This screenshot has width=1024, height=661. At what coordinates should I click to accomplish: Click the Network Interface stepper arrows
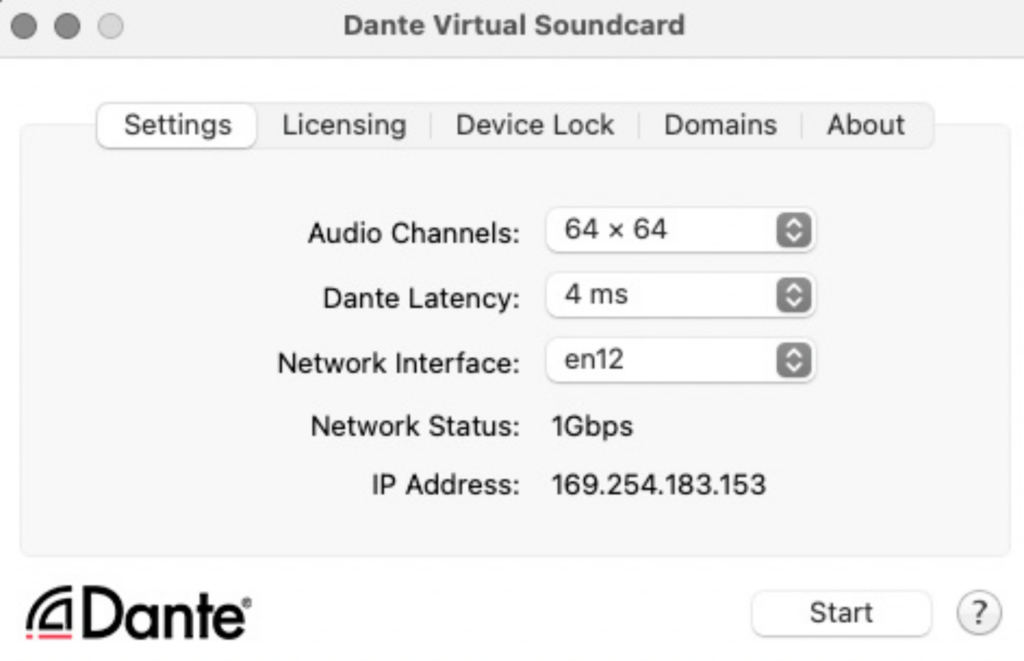click(792, 360)
